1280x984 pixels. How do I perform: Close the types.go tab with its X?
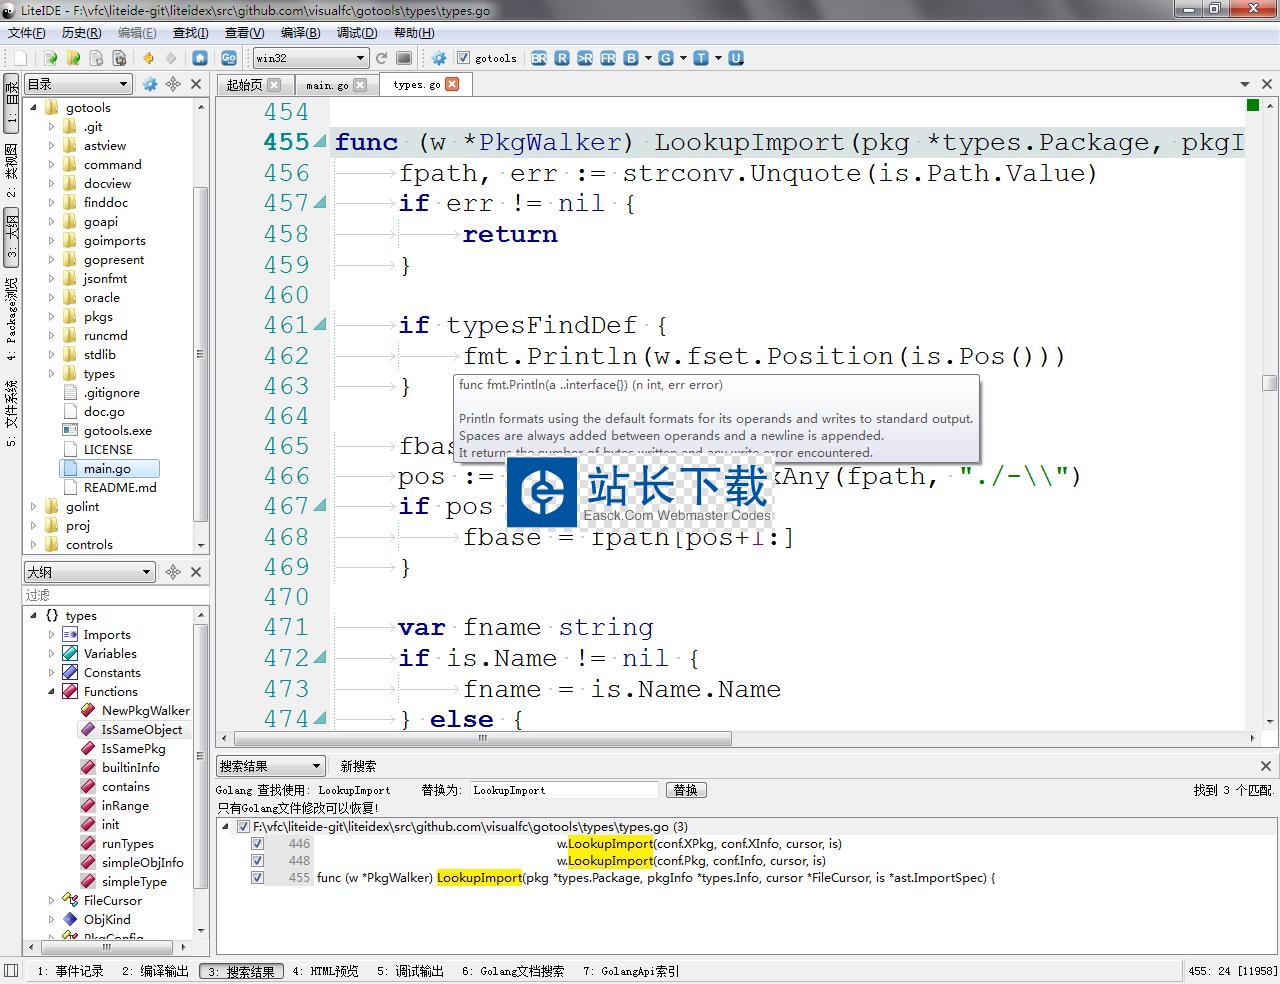click(452, 84)
